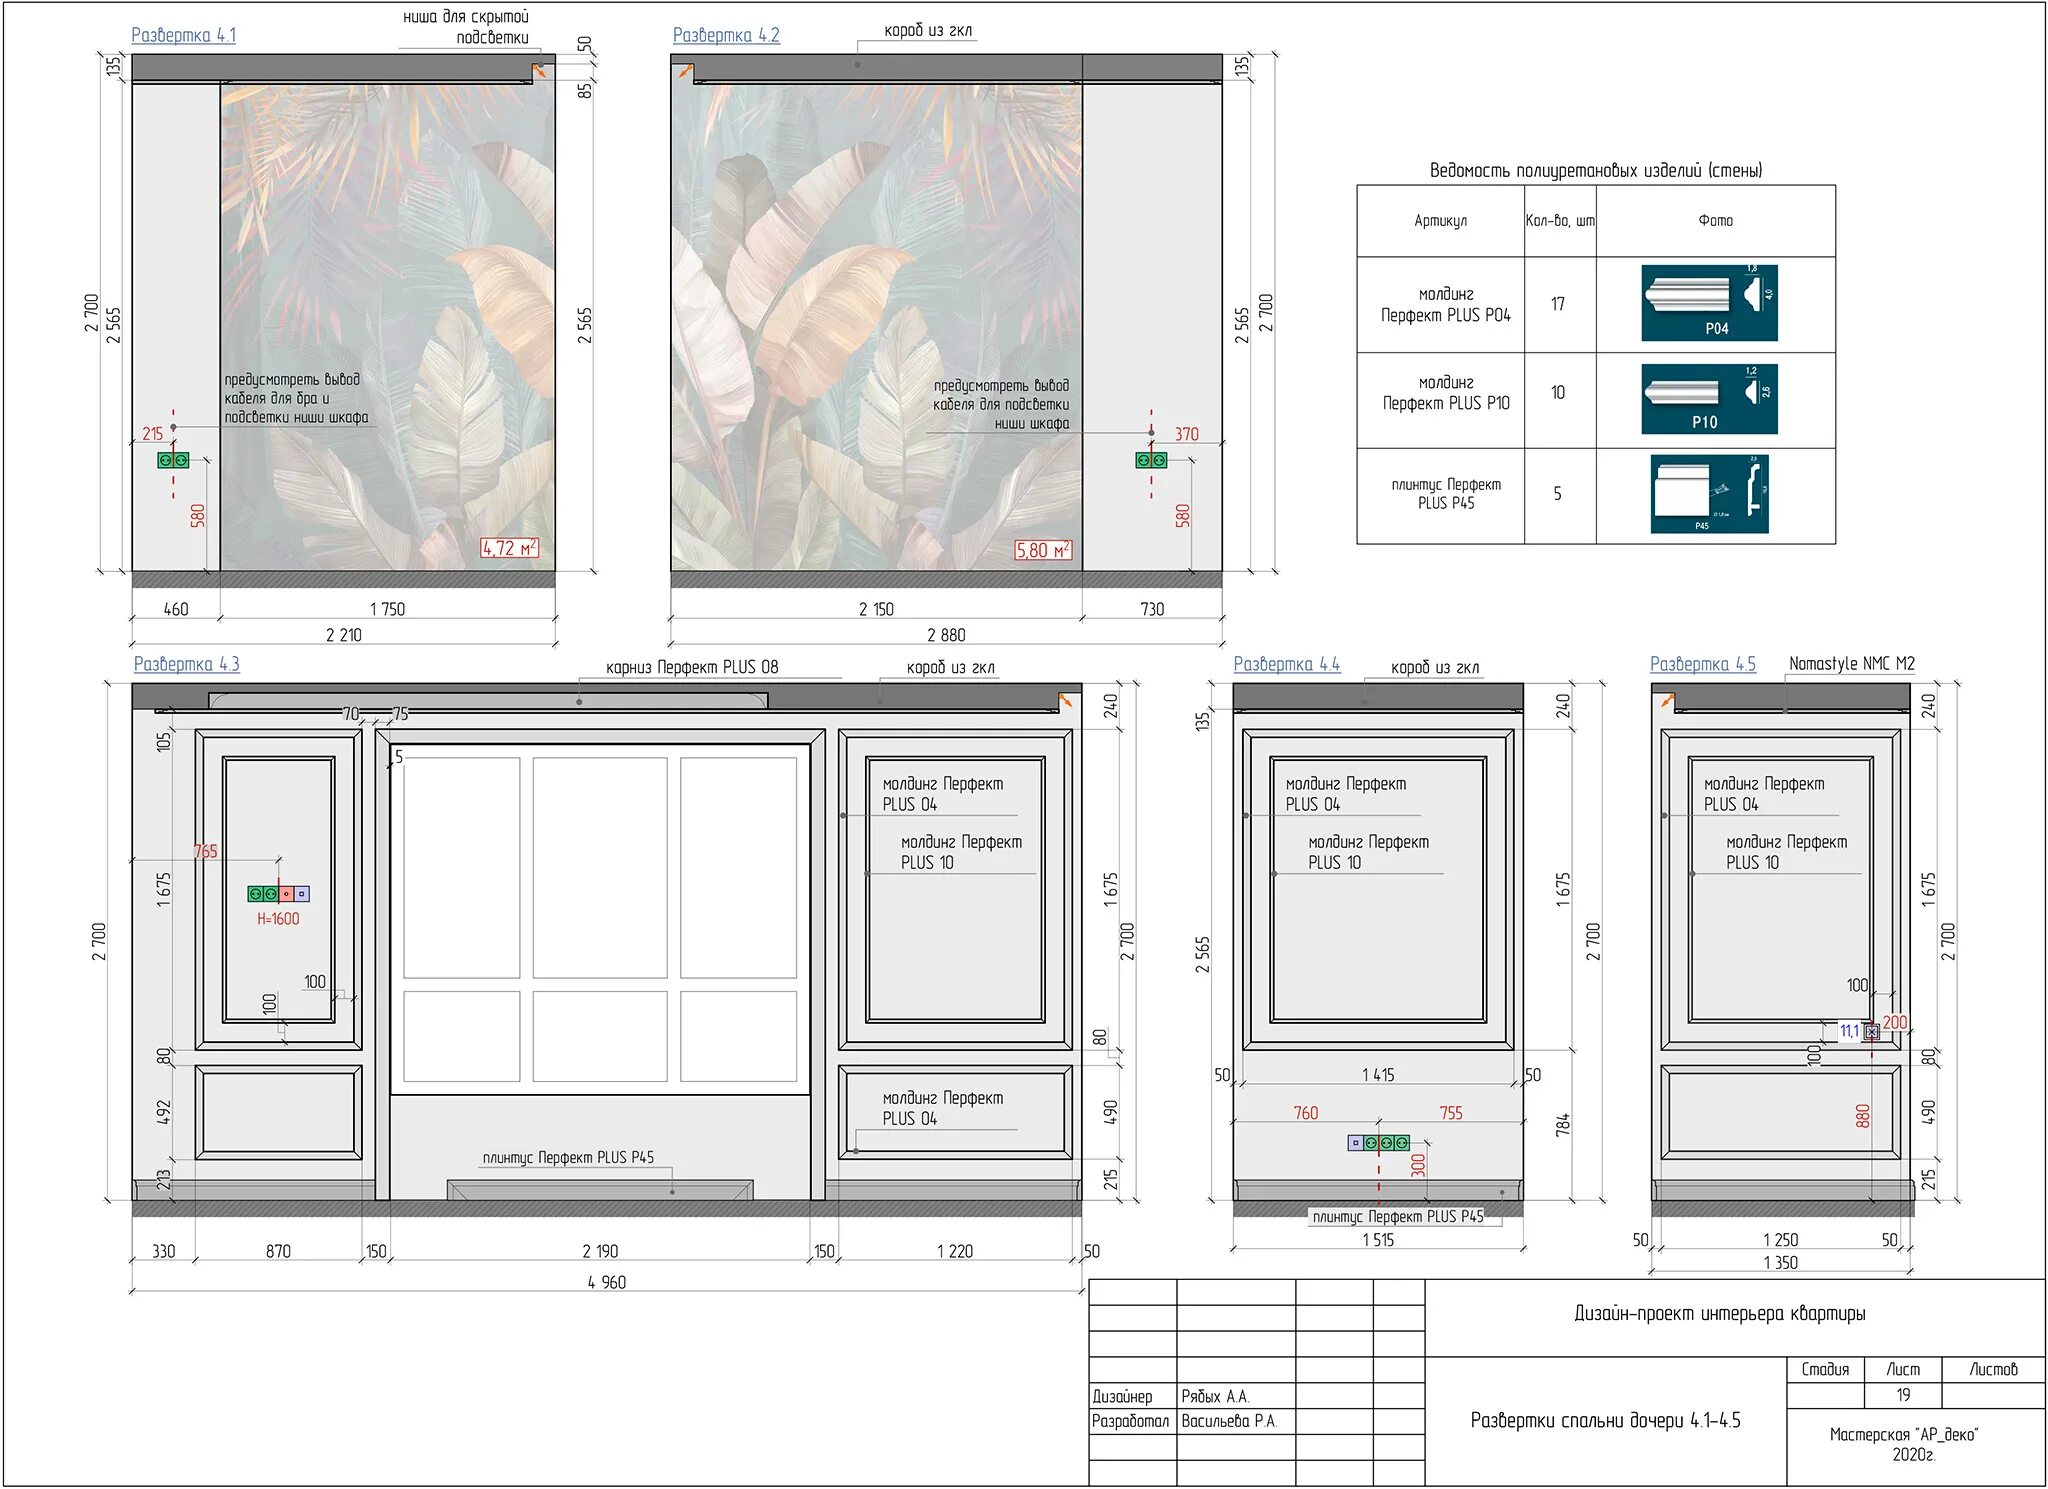Click the orange arrow marker in elevation 4.1 niche
The width and height of the screenshot is (2048, 1489).
(539, 71)
